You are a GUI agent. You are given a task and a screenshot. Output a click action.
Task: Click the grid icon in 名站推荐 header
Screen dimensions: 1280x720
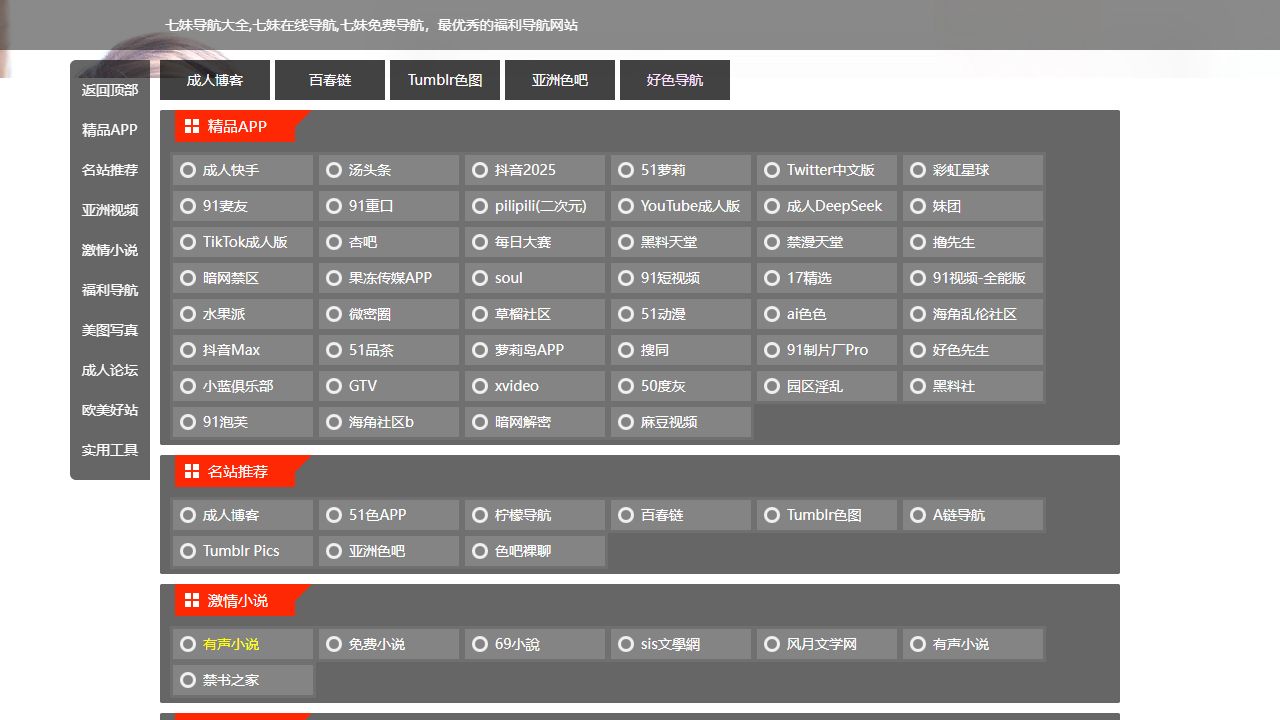click(192, 471)
